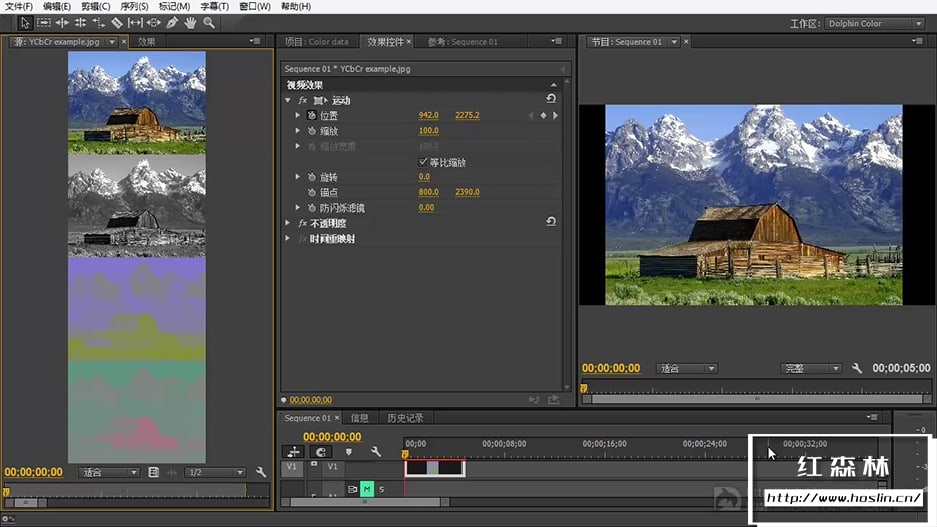Select the Razor tool

coord(117,23)
